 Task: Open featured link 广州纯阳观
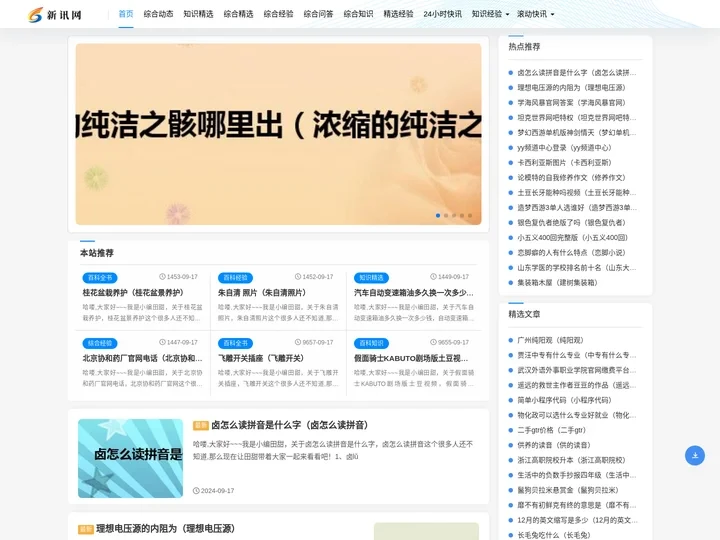[x=550, y=340]
